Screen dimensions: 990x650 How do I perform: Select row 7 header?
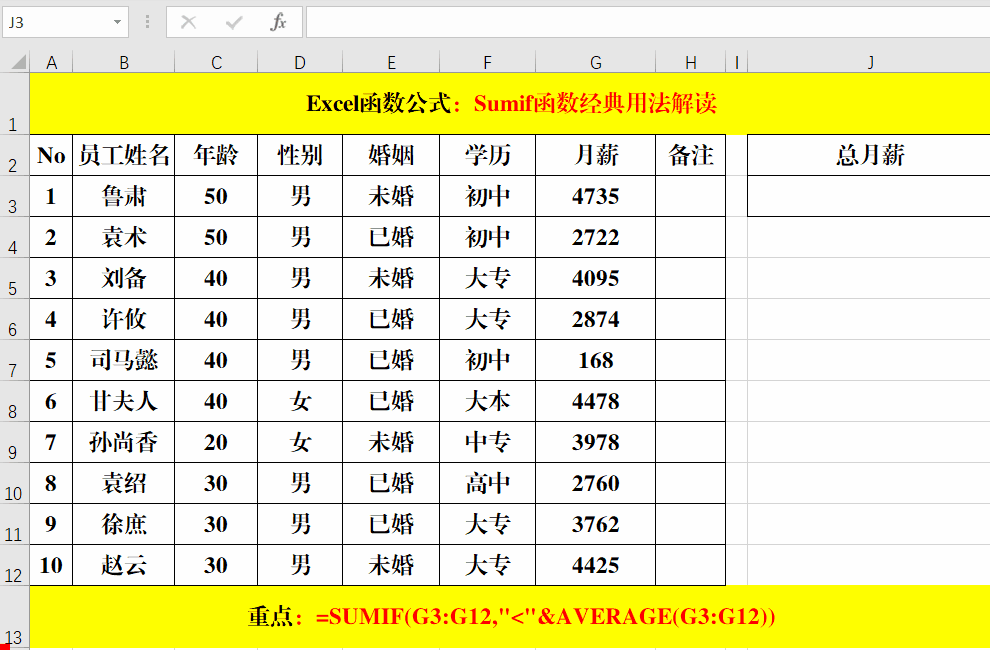click(14, 361)
